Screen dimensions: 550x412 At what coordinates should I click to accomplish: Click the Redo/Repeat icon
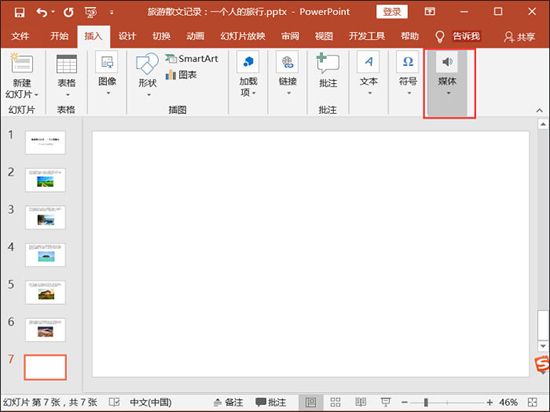coord(68,13)
